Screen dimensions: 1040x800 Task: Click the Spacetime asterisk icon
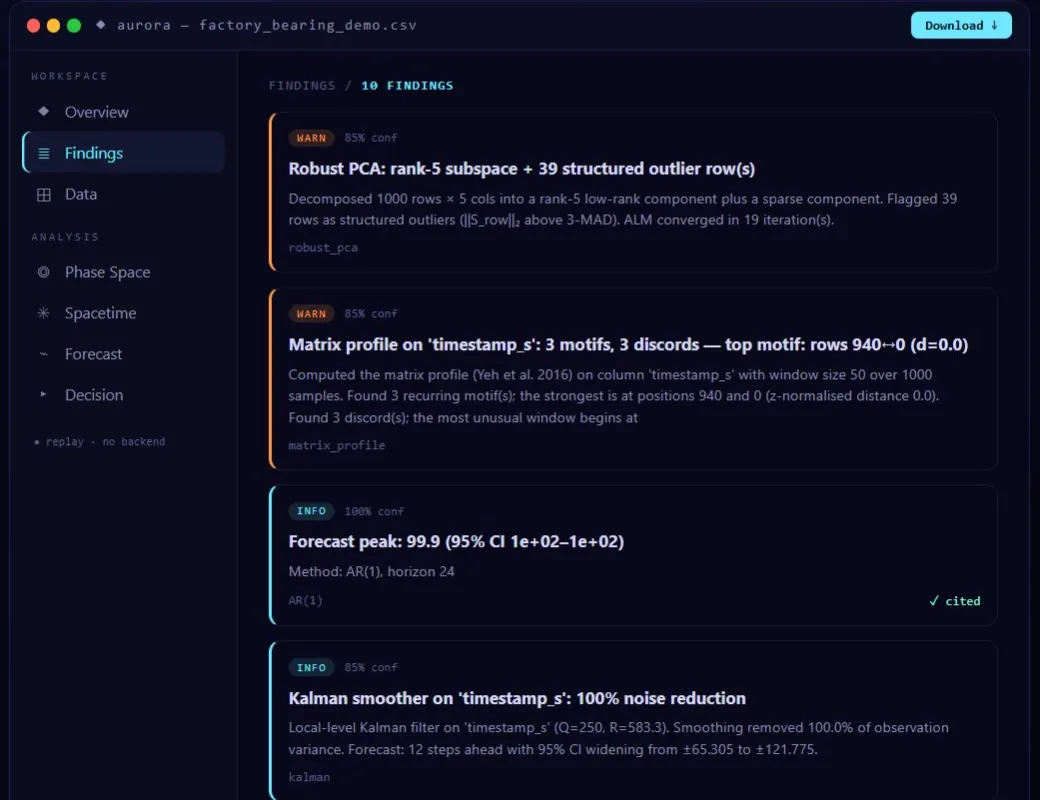pos(44,313)
